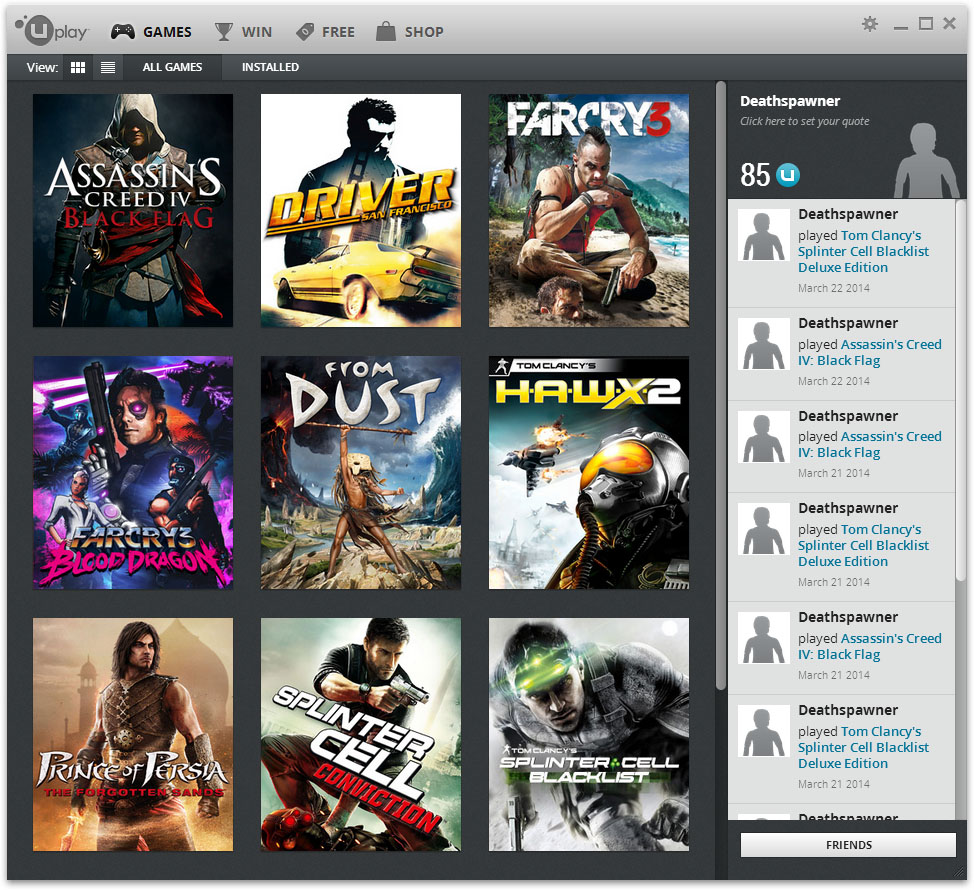
Task: Click the 85 Uplay units count
Action: pyautogui.click(x=755, y=175)
